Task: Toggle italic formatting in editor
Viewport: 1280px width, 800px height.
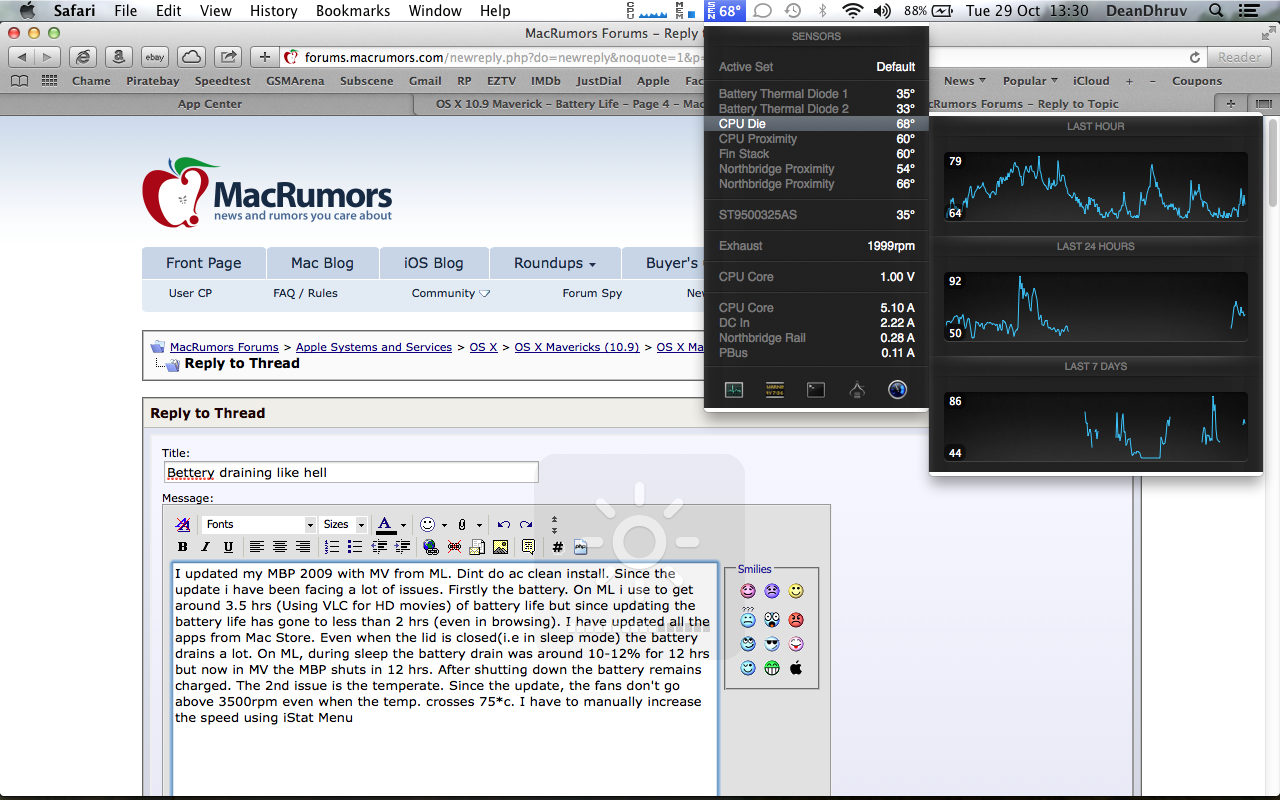Action: (205, 547)
